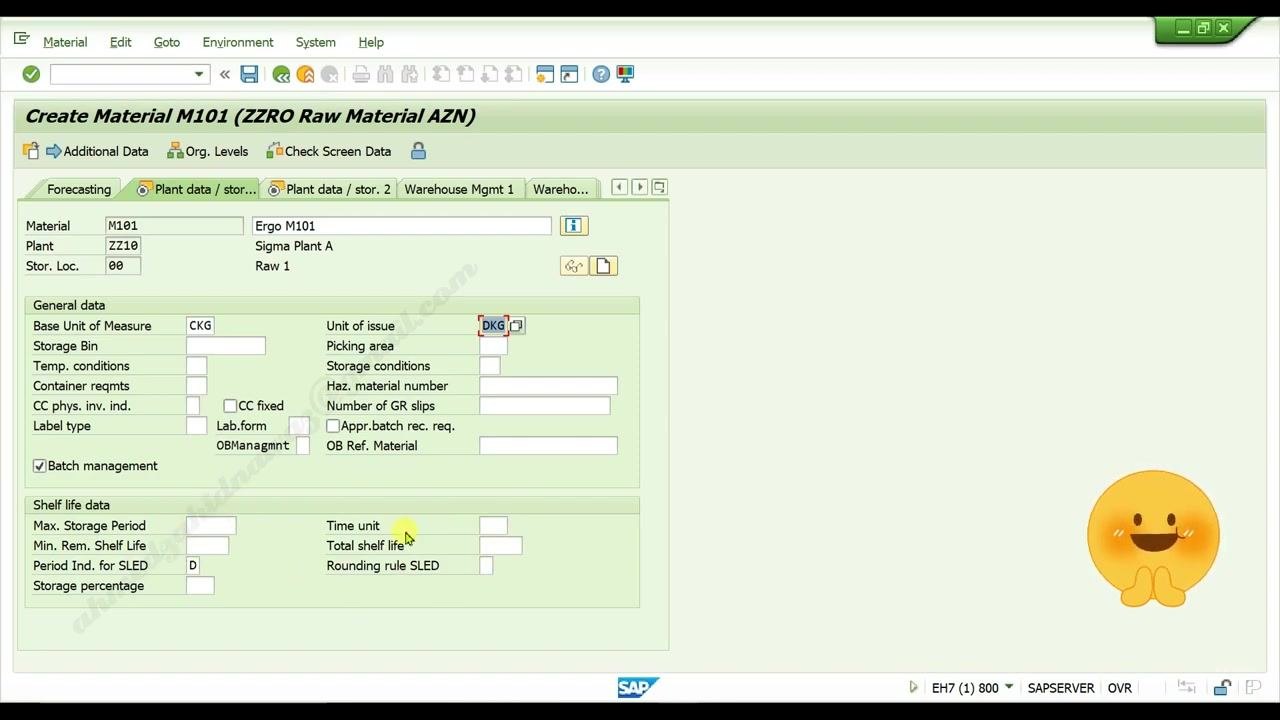The width and height of the screenshot is (1280, 720).
Task: Toggle the CC fixed checkbox
Action: pyautogui.click(x=230, y=406)
